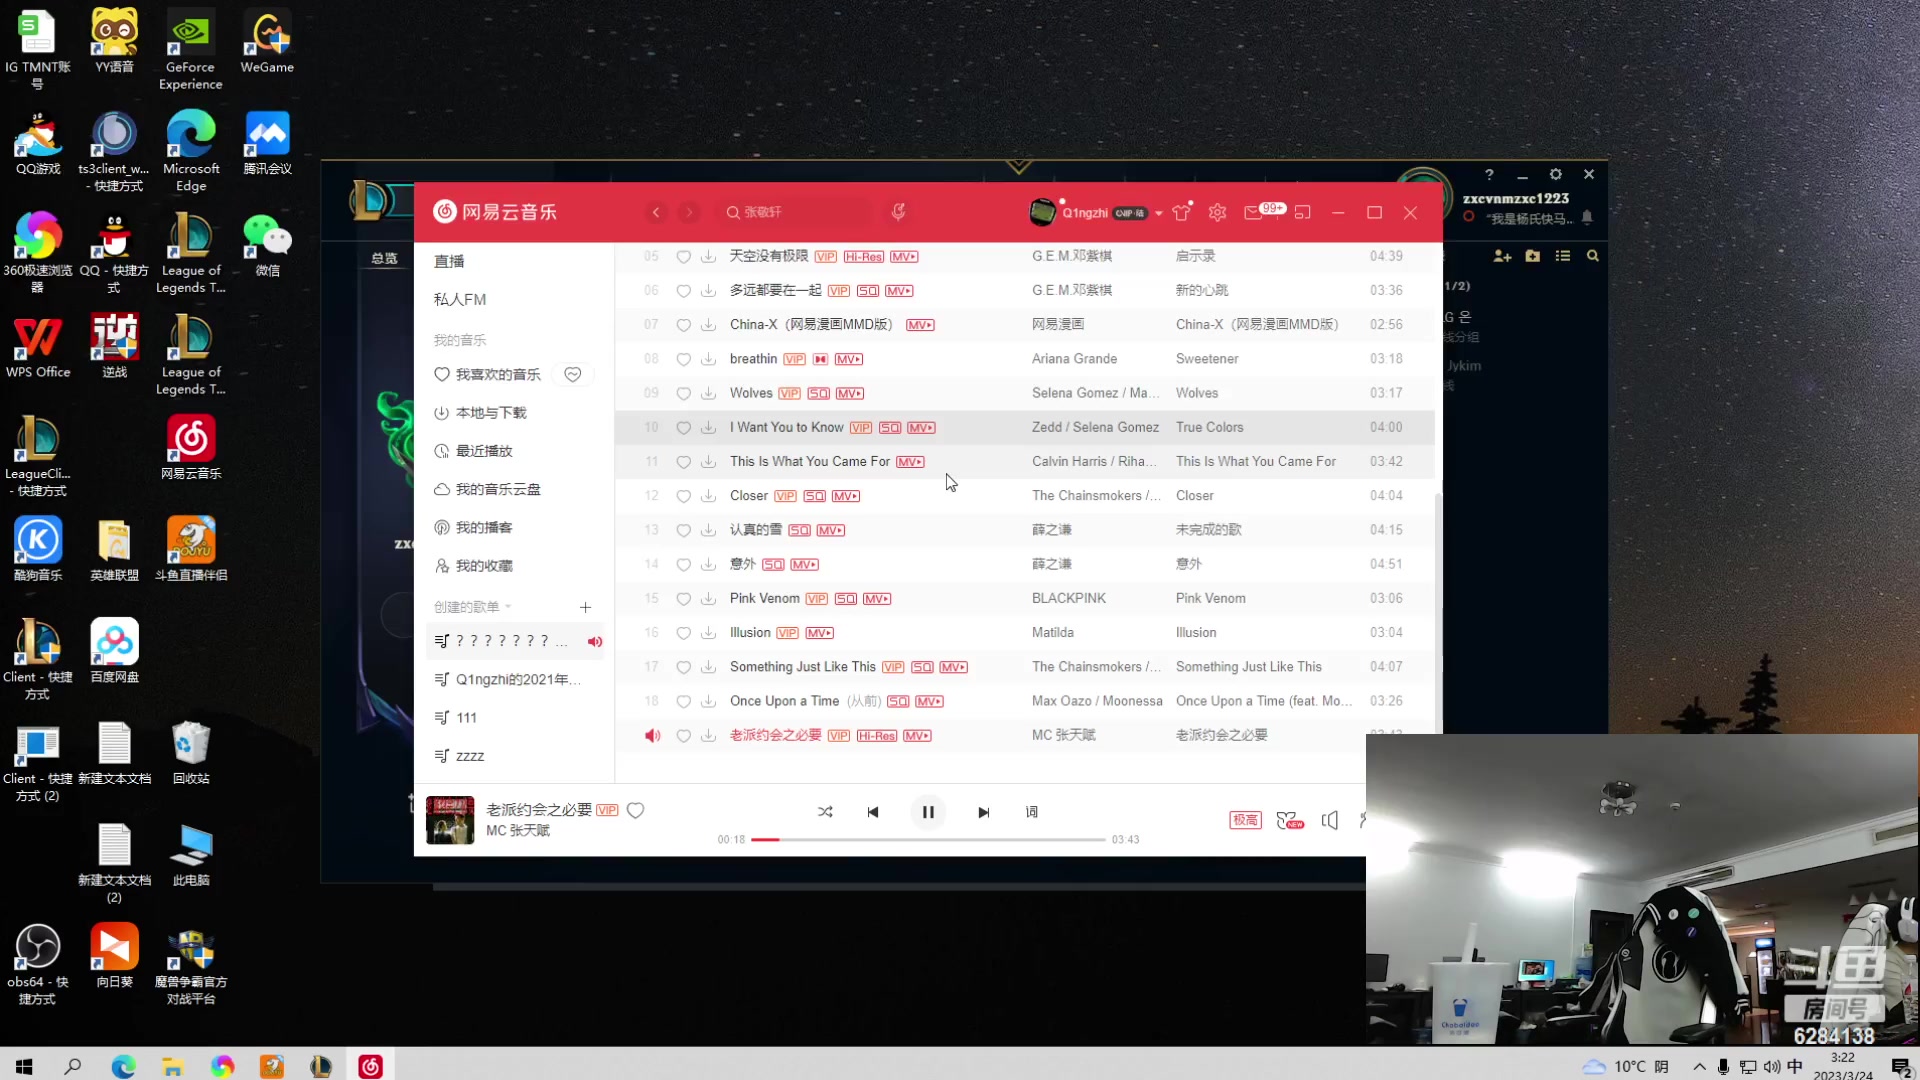The width and height of the screenshot is (1920, 1080).
Task: Open the Windows notification center
Action: (1901, 1067)
